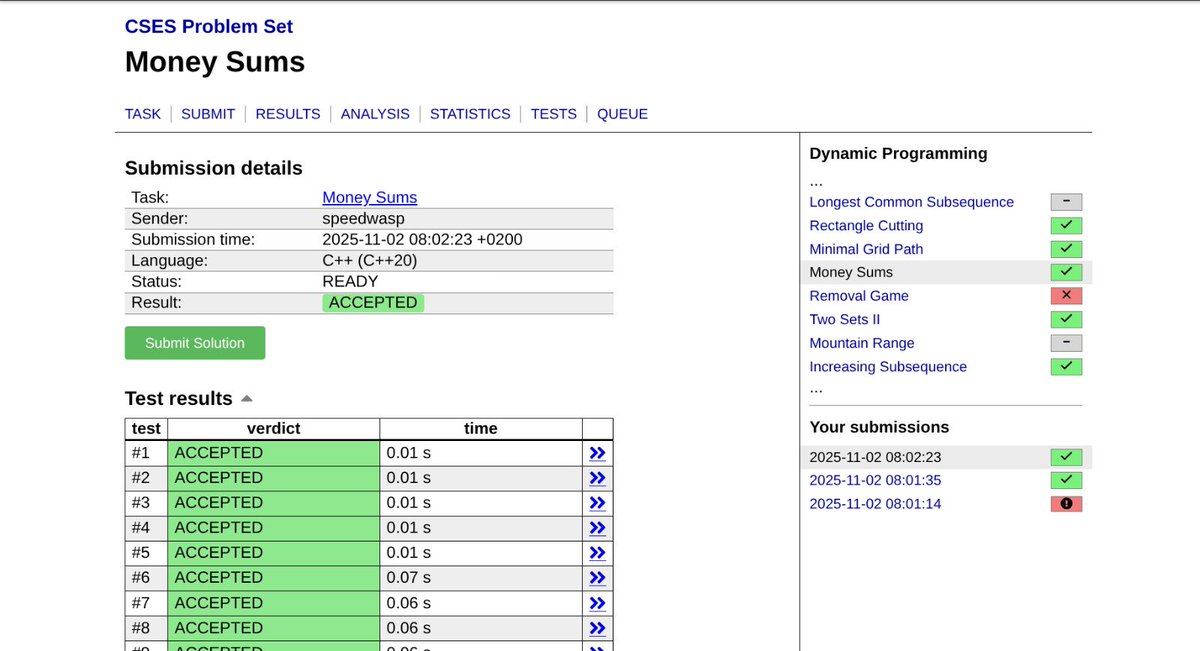
Task: Open submission from 2025-11-02 08:01:14
Action: (x=875, y=504)
